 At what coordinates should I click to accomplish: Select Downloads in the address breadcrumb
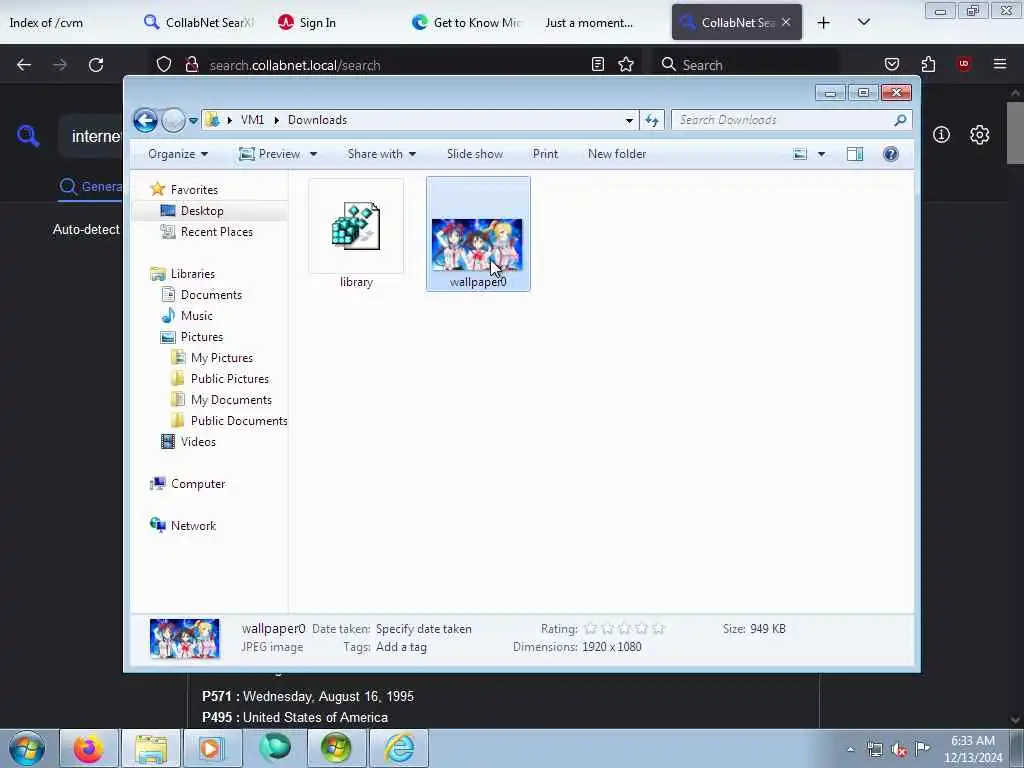point(317,120)
